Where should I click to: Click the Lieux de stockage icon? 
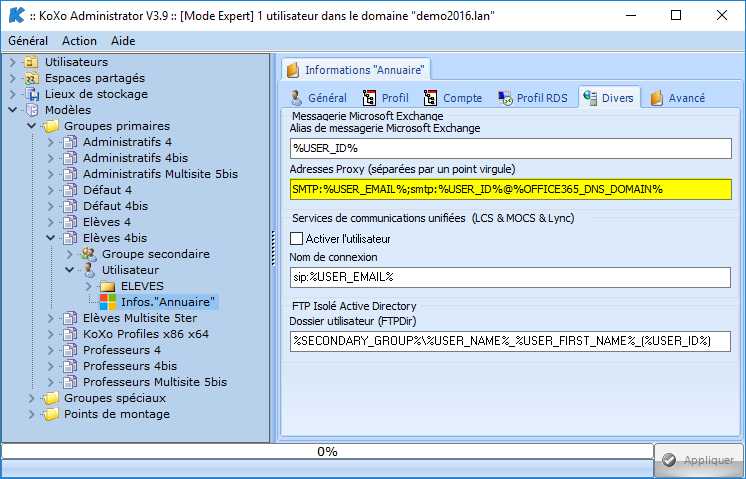[x=31, y=94]
